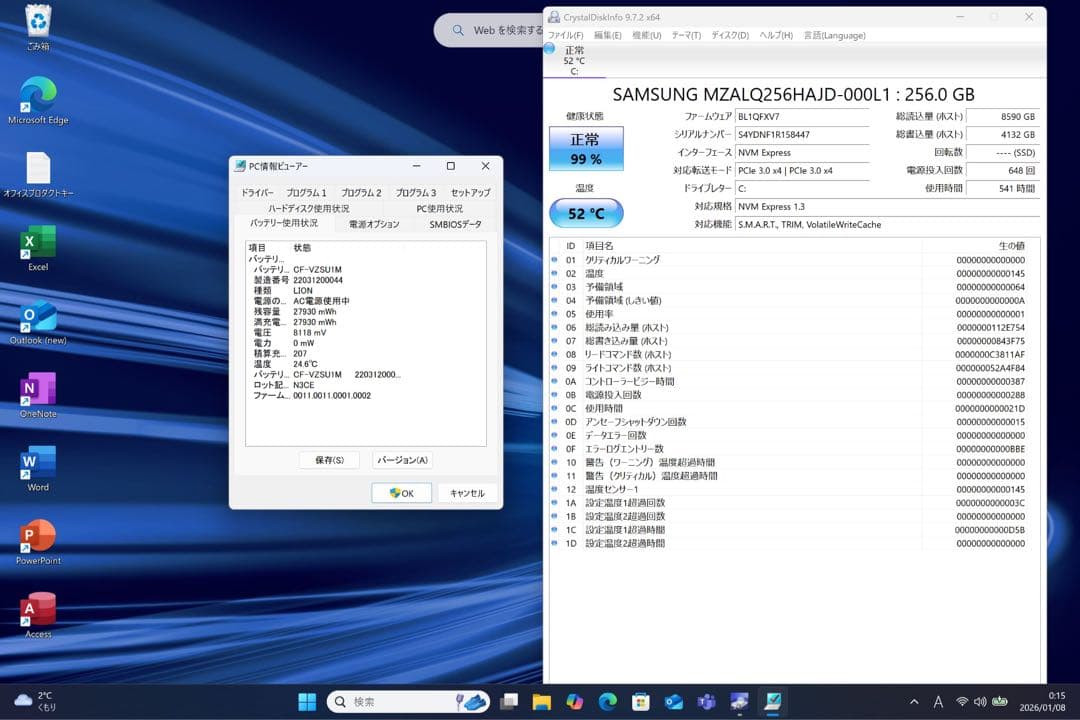Click the 保存(S) button
Viewport: 1080px width, 720px height.
pos(330,459)
